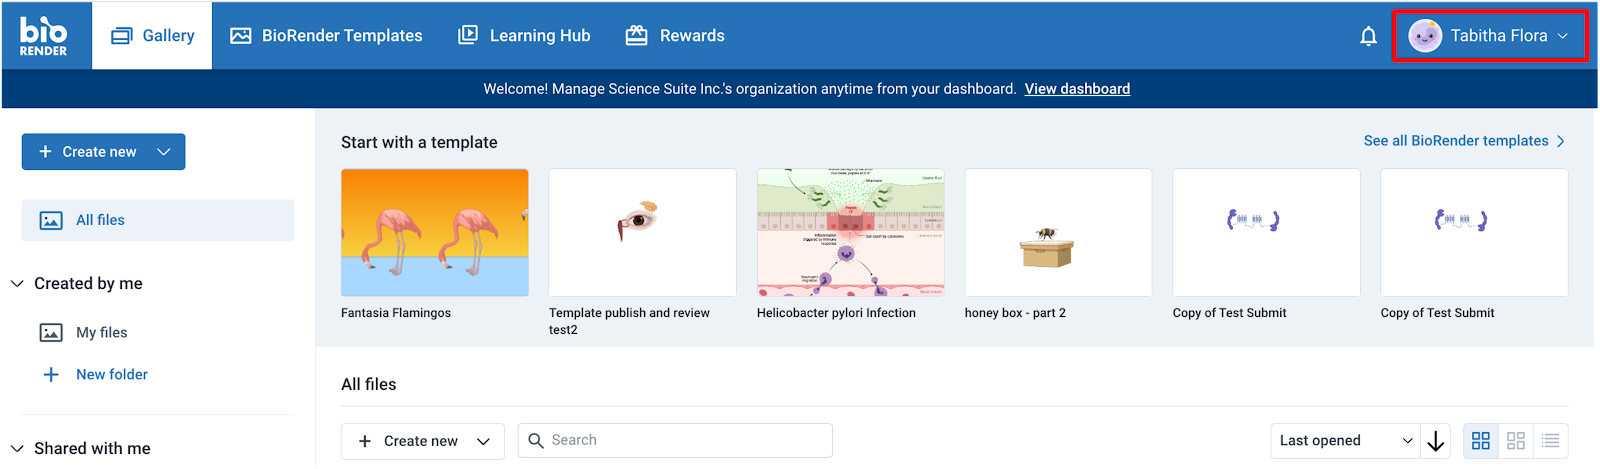Screen dimensions: 1600x469
Task: Click the BioRender logo
Action: (44, 36)
